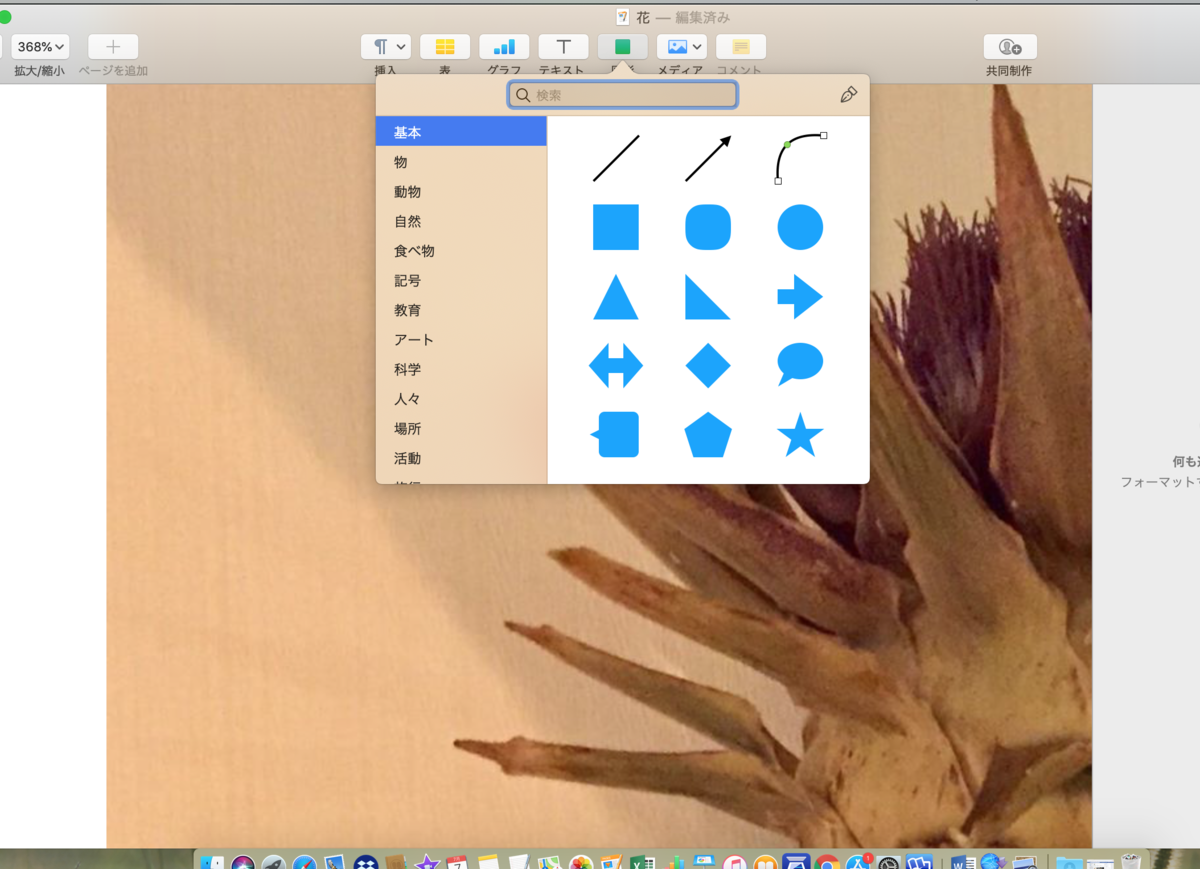The image size is (1200, 869).
Task: Select the 基本 shape category
Action: coord(461,132)
